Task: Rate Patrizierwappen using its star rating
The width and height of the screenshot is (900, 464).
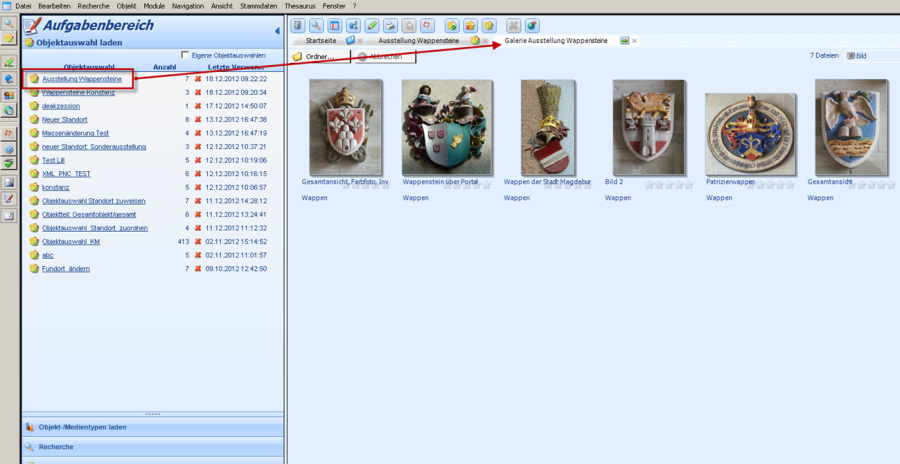Action: [x=770, y=185]
